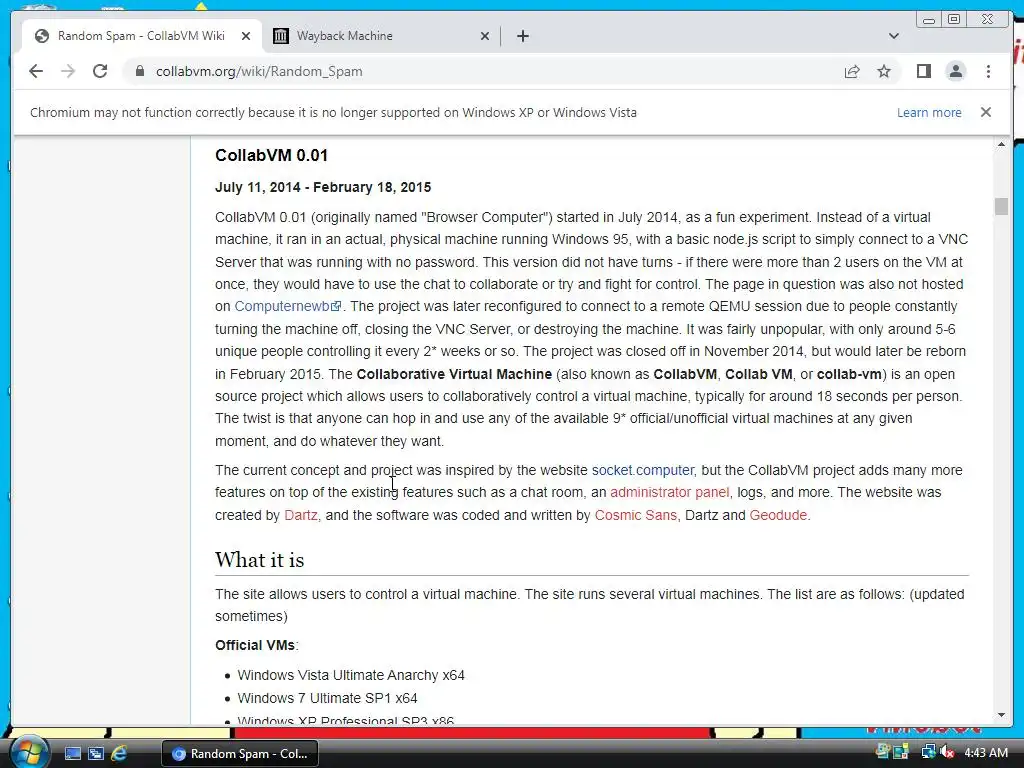Share this page via share icon
Viewport: 1024px width, 768px height.
(852, 71)
